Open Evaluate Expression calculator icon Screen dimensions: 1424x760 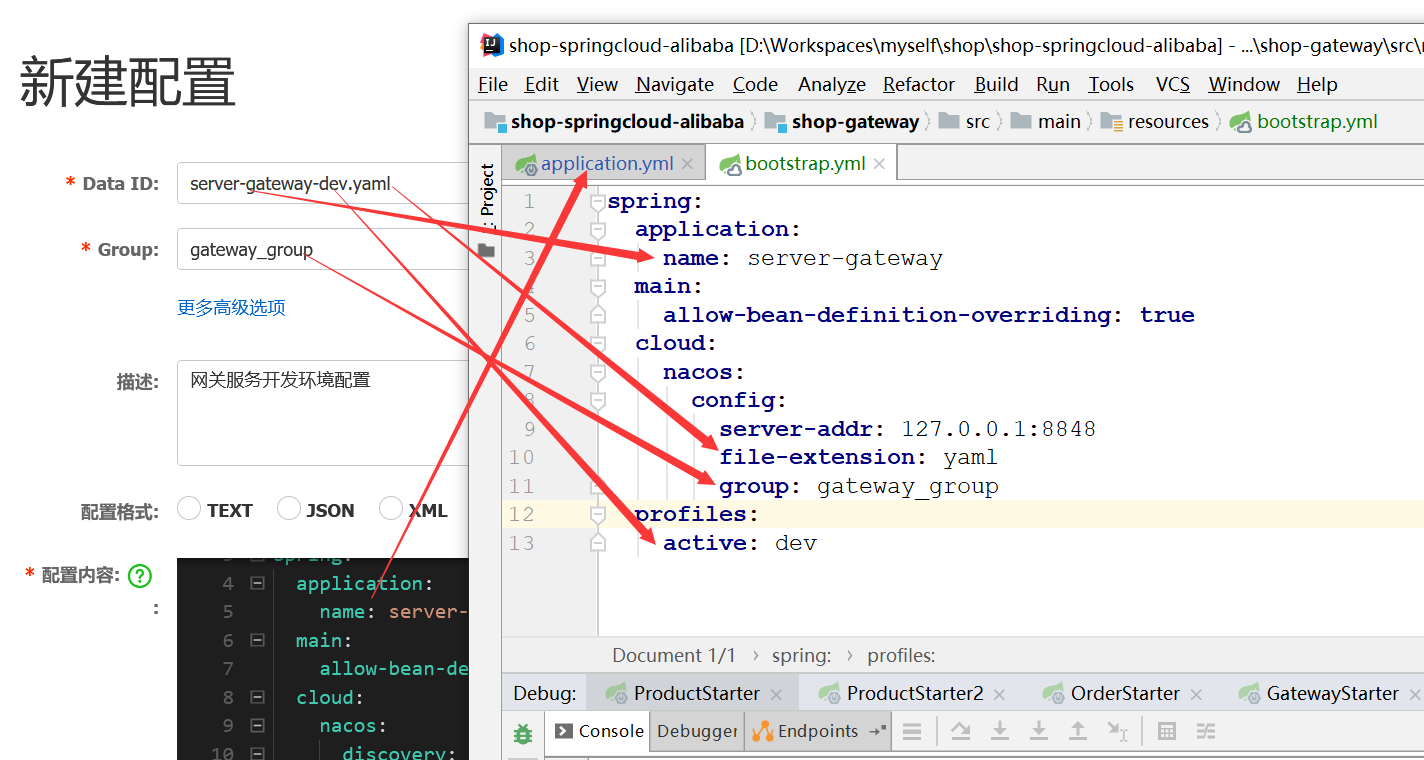1166,732
